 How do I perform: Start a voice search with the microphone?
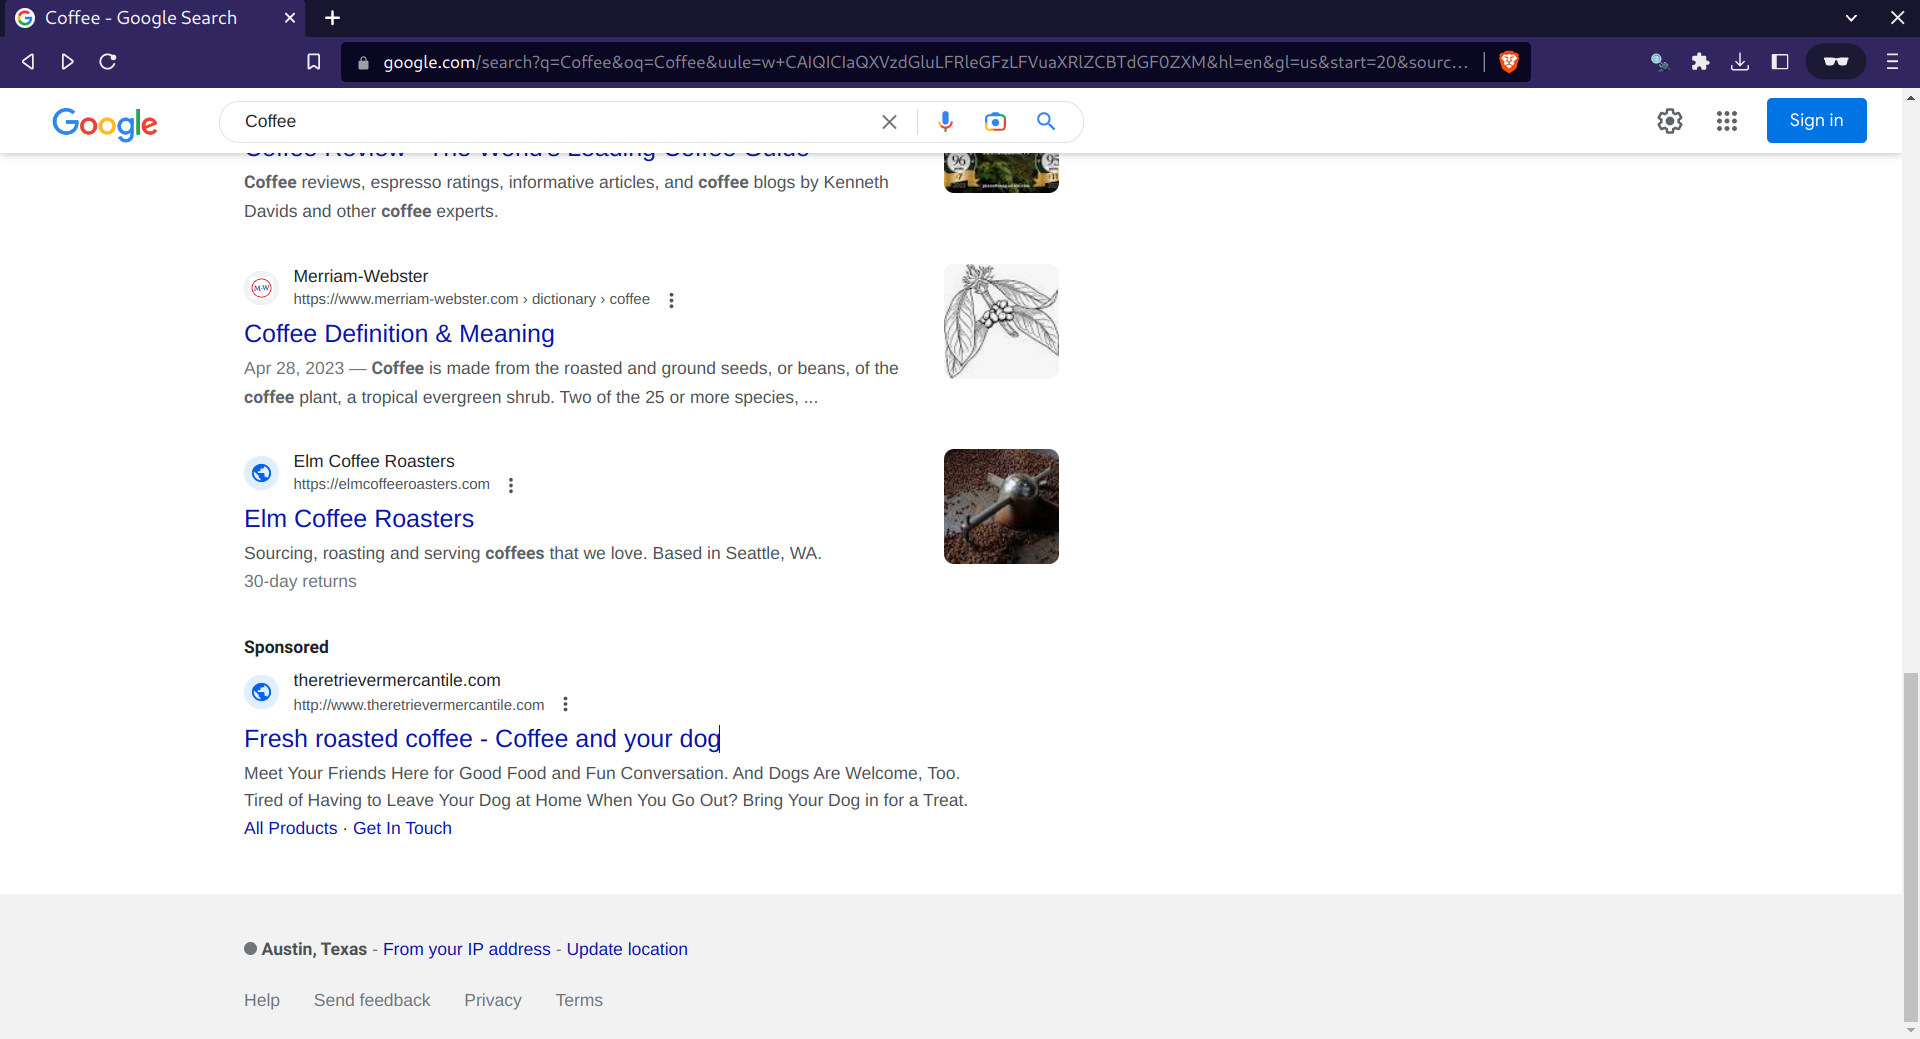tap(945, 121)
